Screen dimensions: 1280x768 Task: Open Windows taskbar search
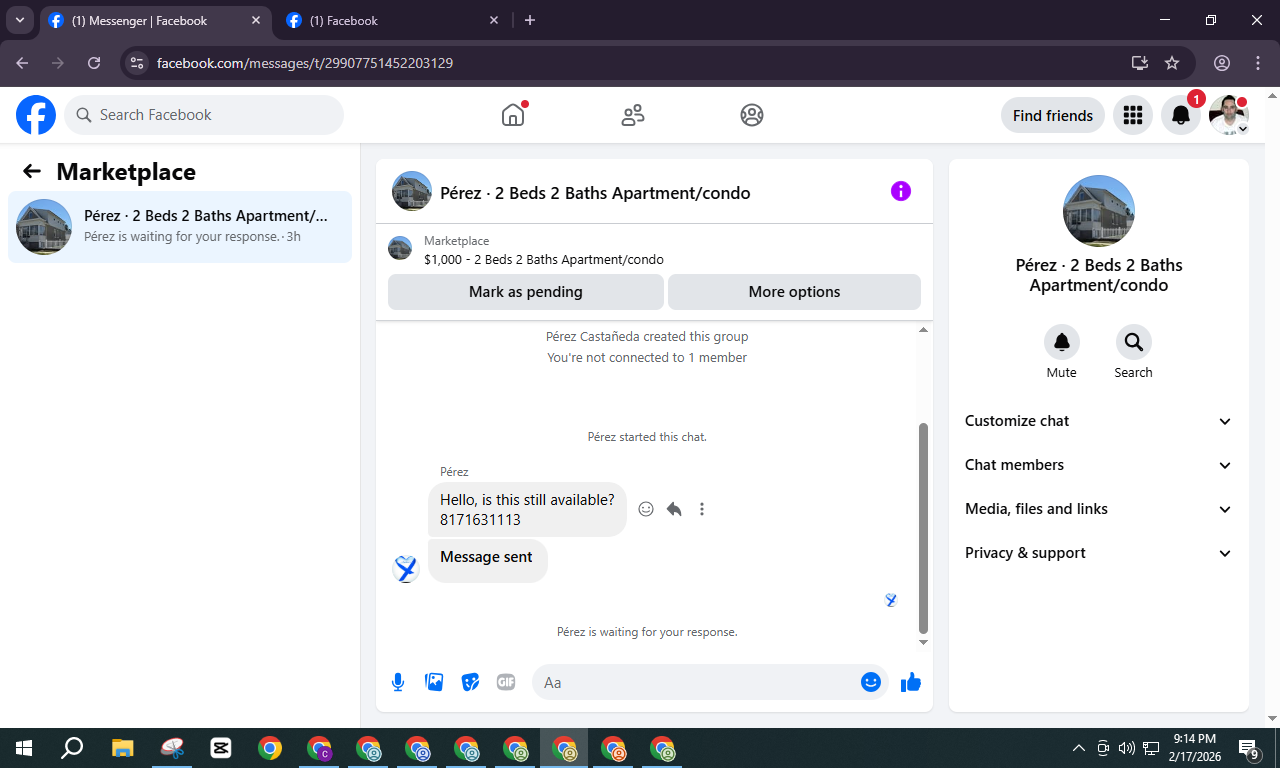pos(72,748)
